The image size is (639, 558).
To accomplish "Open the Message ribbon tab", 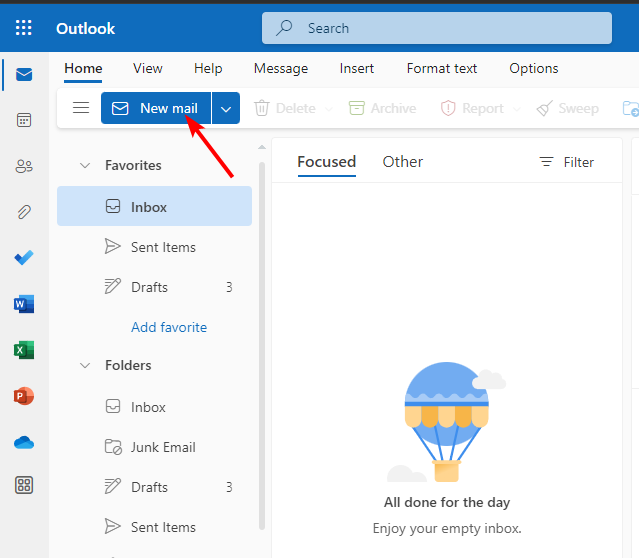I will tap(281, 68).
